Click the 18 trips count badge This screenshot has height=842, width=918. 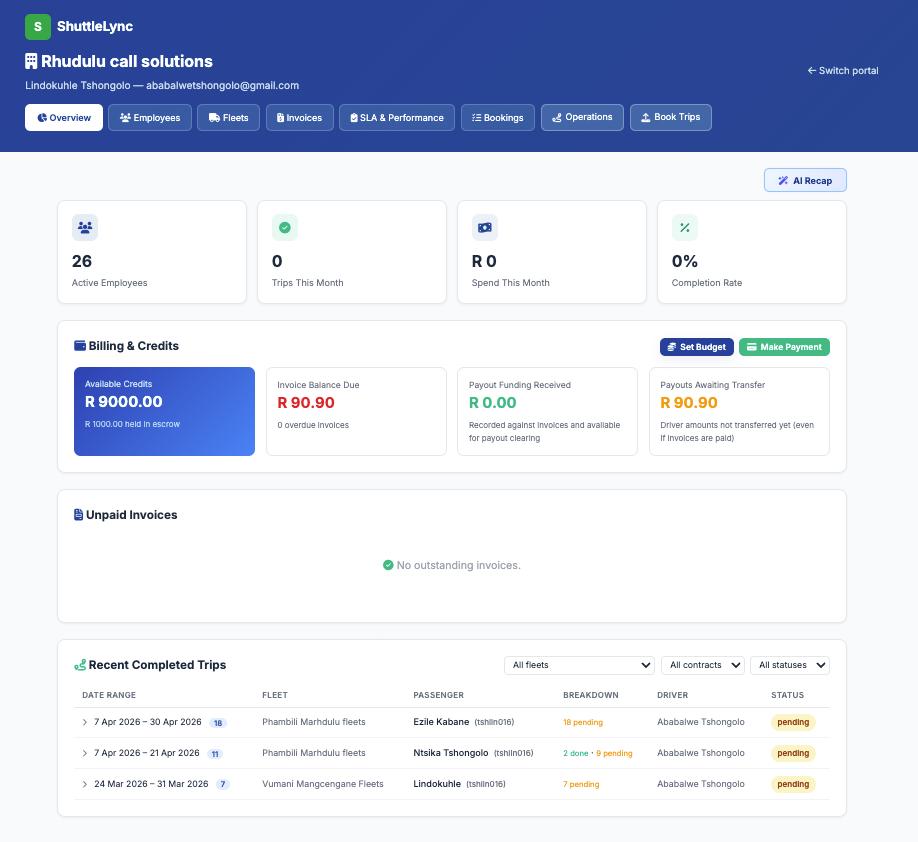(218, 723)
